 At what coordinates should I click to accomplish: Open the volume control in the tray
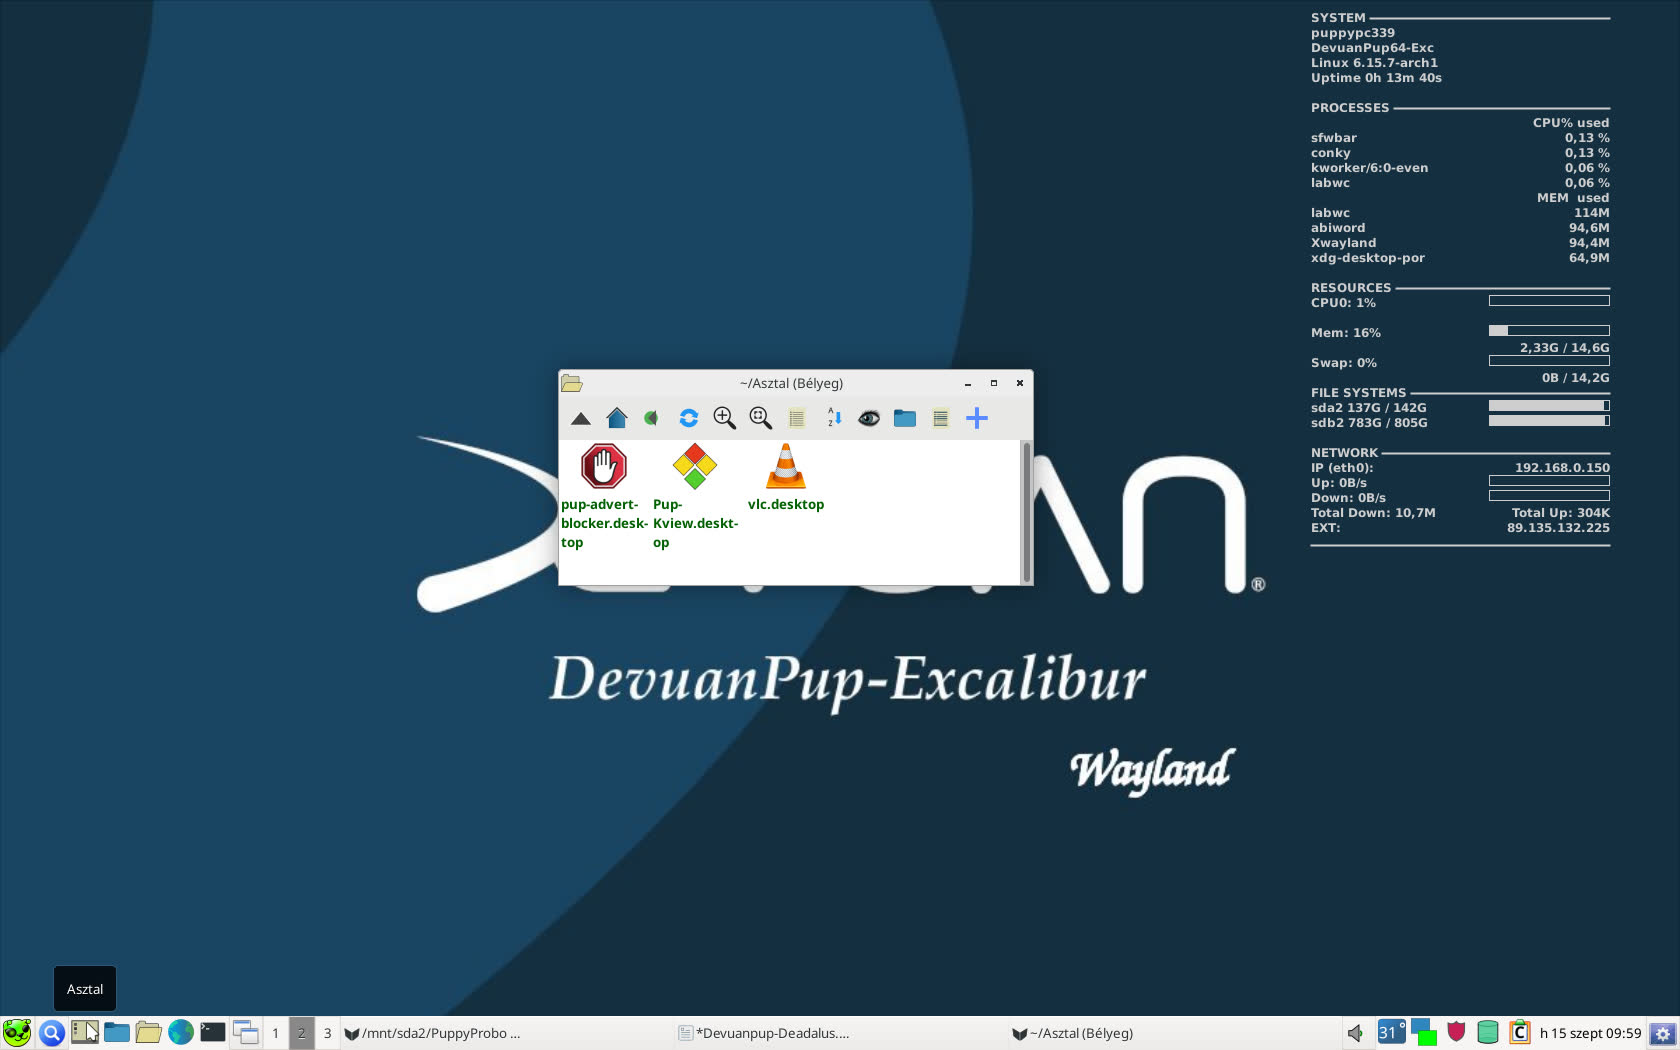tap(1355, 1033)
